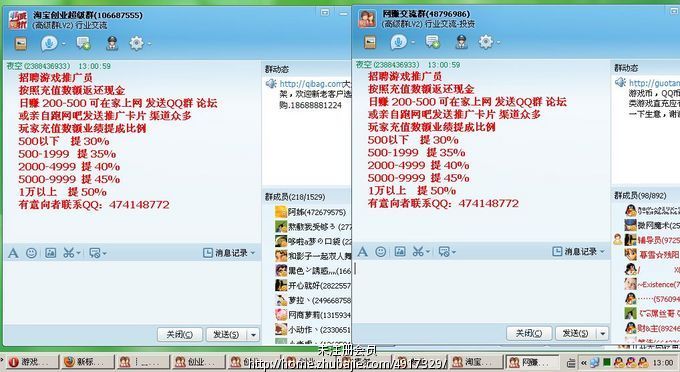Open 消息记录 in 淘宝创业超级群 window
Screen dimensions: 680x372
pos(225,253)
